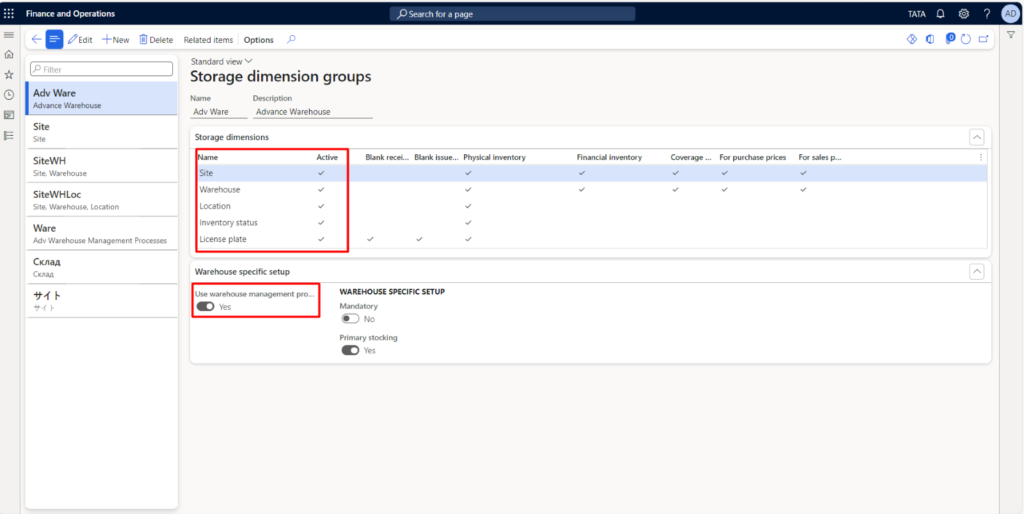1024x514 pixels.
Task: Toggle the list view icon button
Action: tap(54, 40)
